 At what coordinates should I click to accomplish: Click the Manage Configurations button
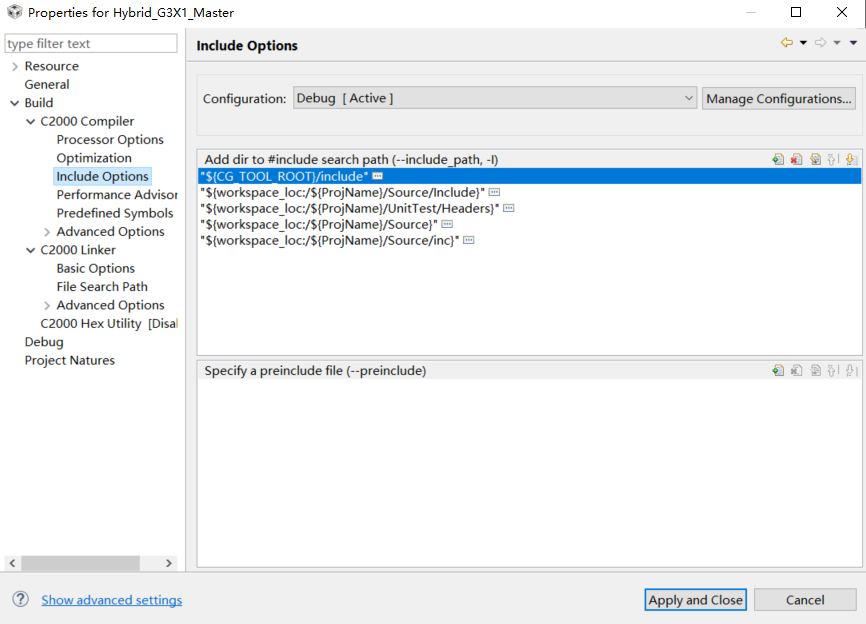779,99
